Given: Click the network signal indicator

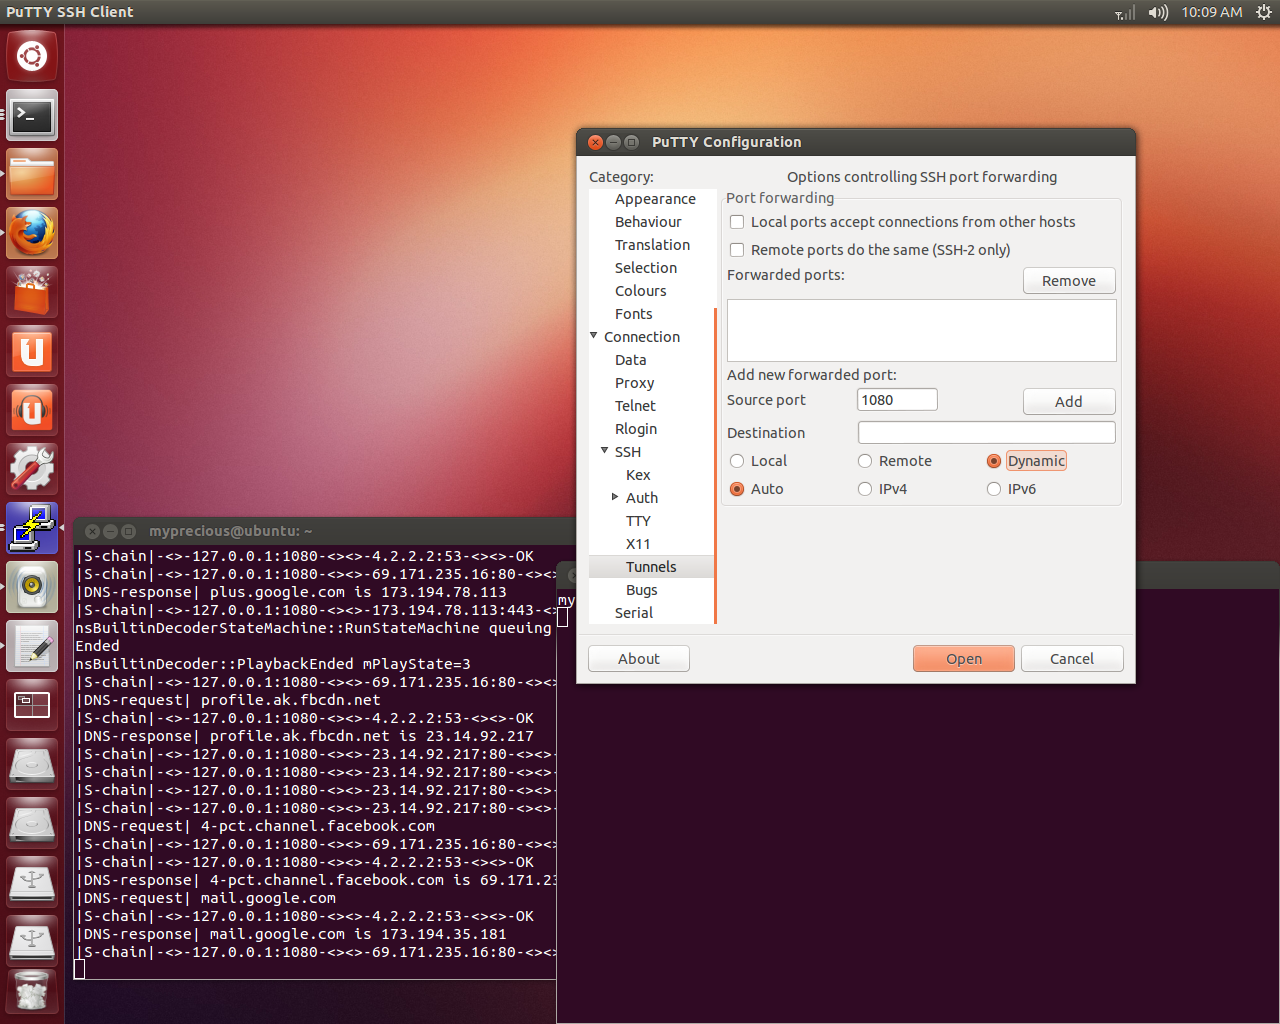Looking at the screenshot, I should (1125, 13).
